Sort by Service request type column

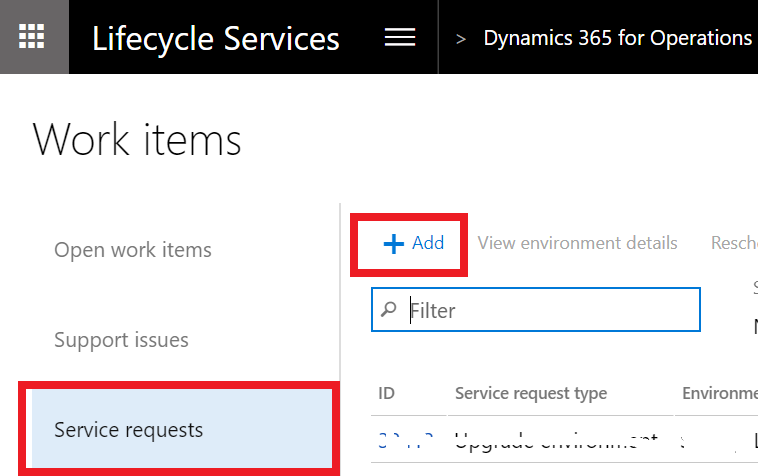coord(531,393)
